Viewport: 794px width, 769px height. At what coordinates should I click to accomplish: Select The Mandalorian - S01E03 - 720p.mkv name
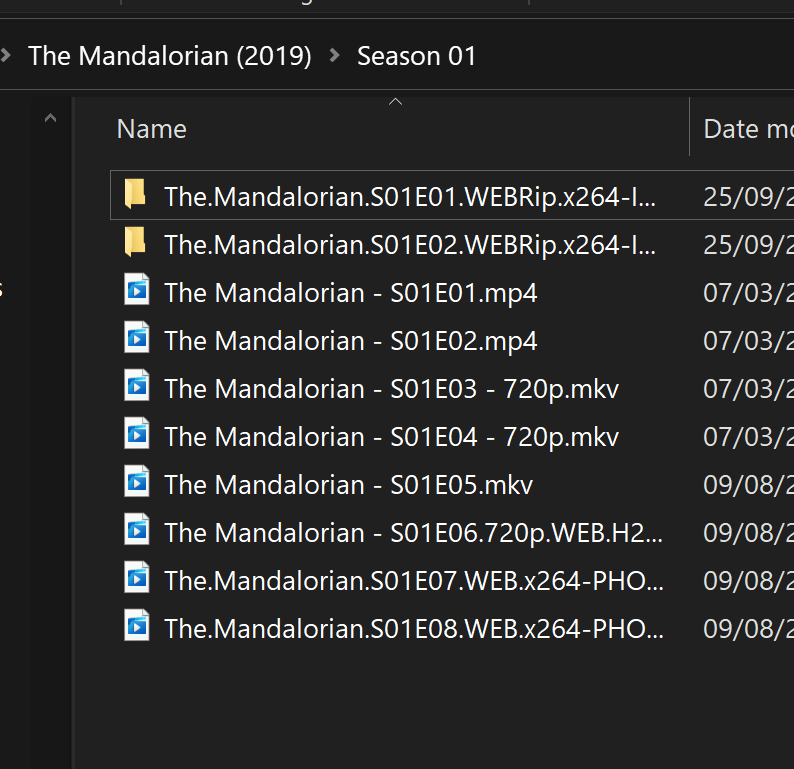click(391, 388)
